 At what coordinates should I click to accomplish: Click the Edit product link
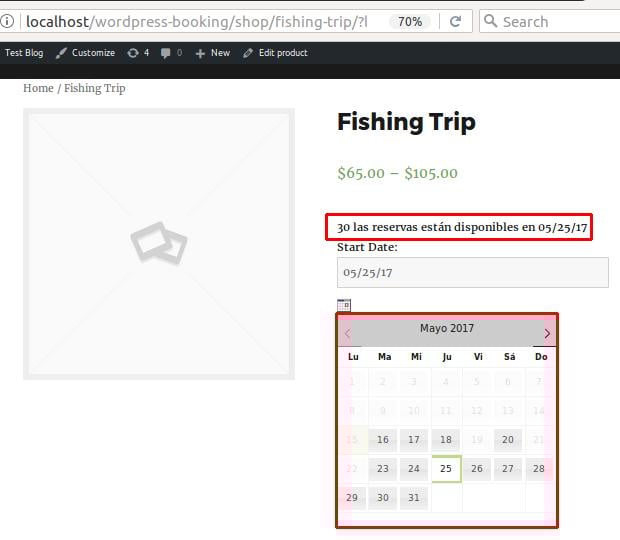275,53
